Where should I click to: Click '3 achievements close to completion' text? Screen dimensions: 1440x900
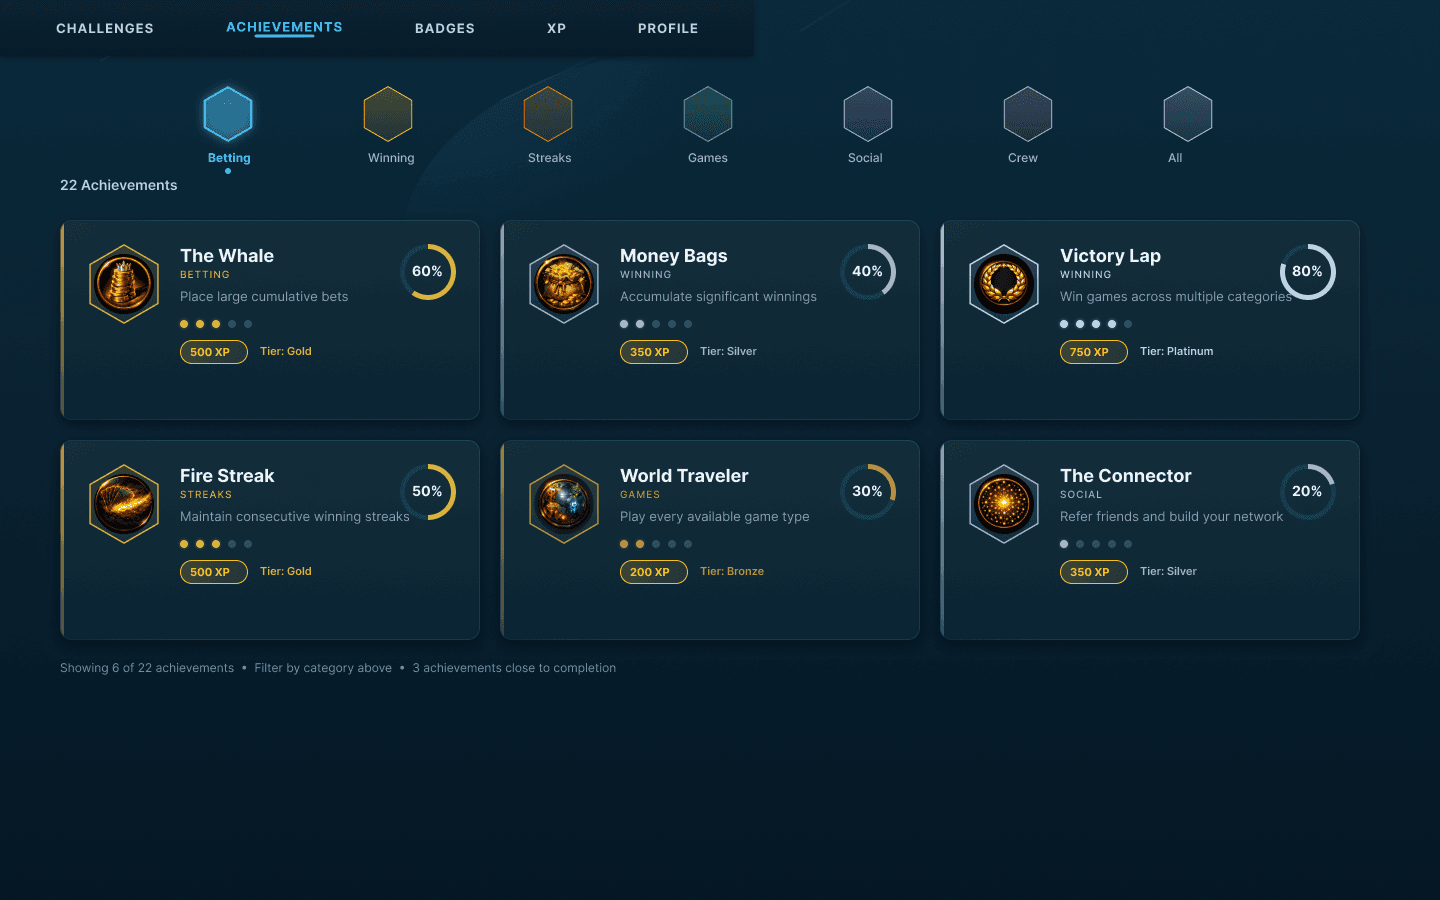(x=514, y=668)
